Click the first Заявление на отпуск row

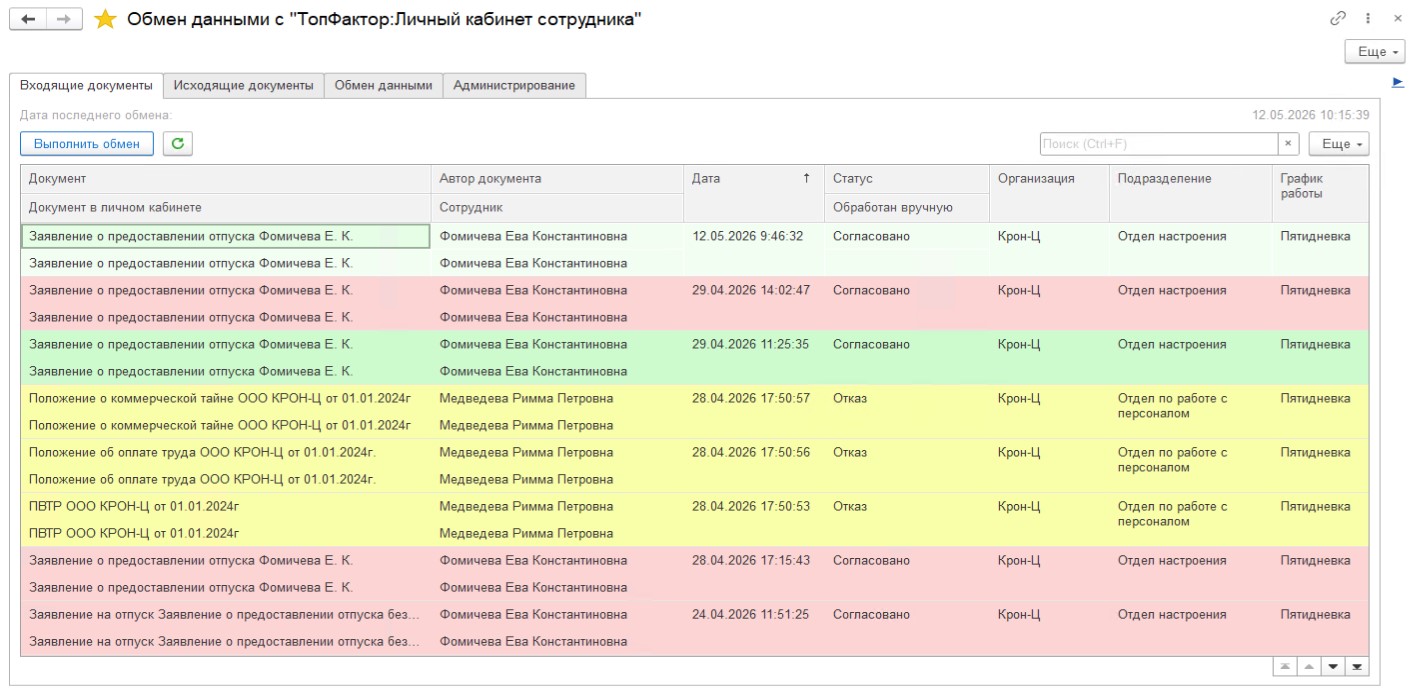click(x=224, y=615)
